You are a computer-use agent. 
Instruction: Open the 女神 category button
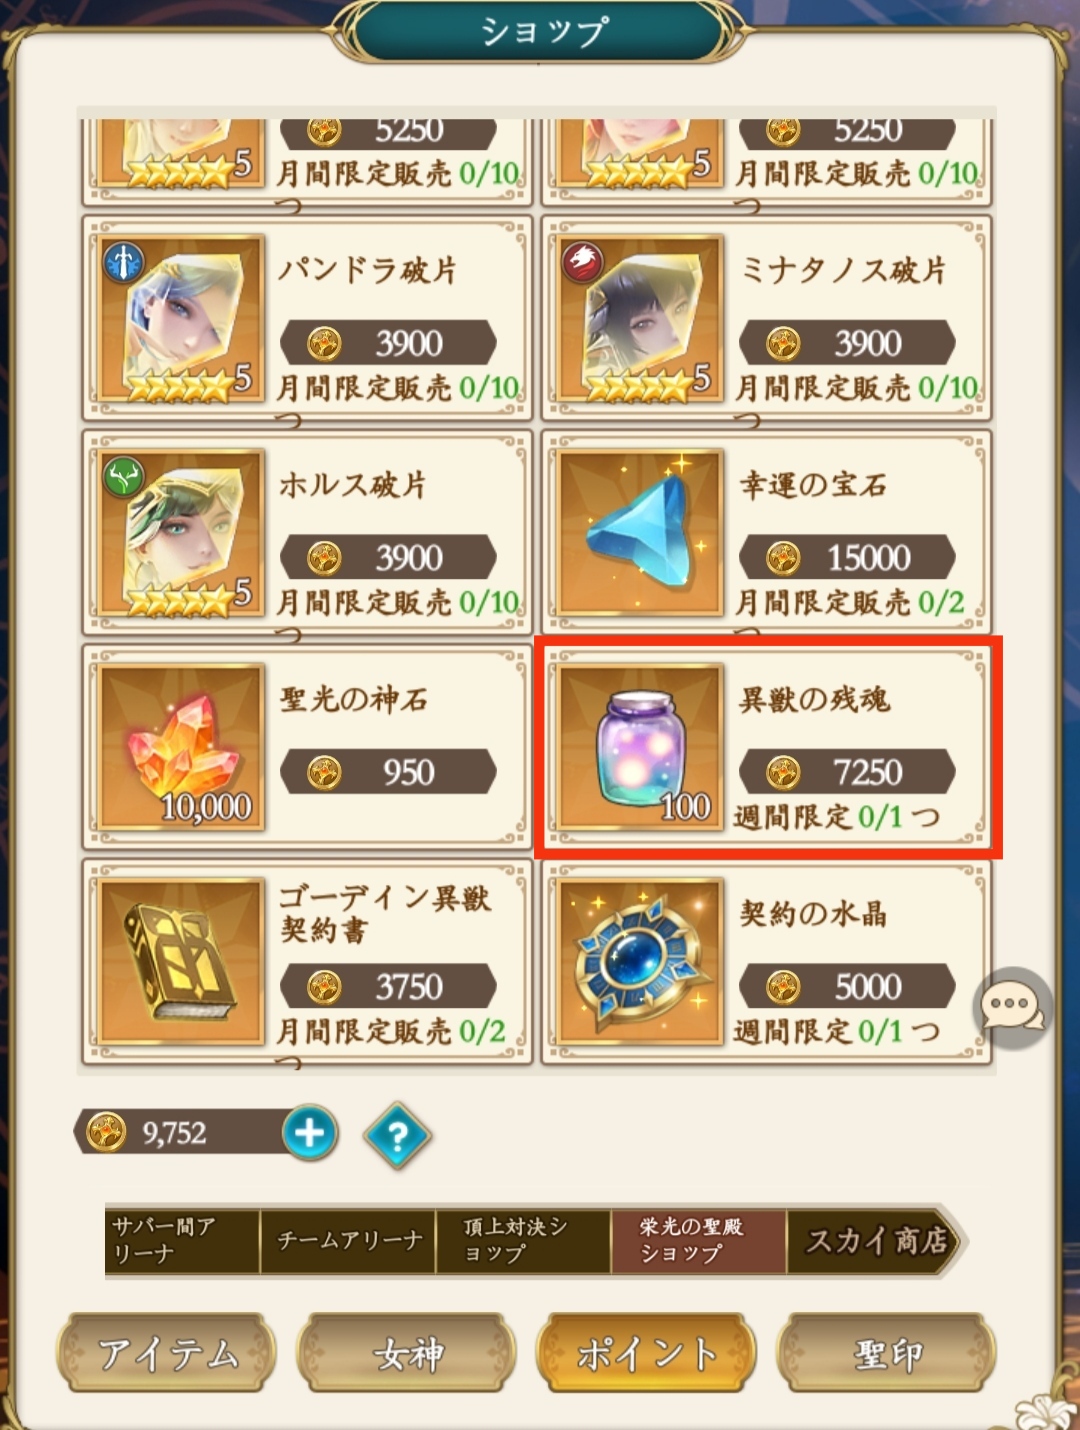coord(406,1353)
